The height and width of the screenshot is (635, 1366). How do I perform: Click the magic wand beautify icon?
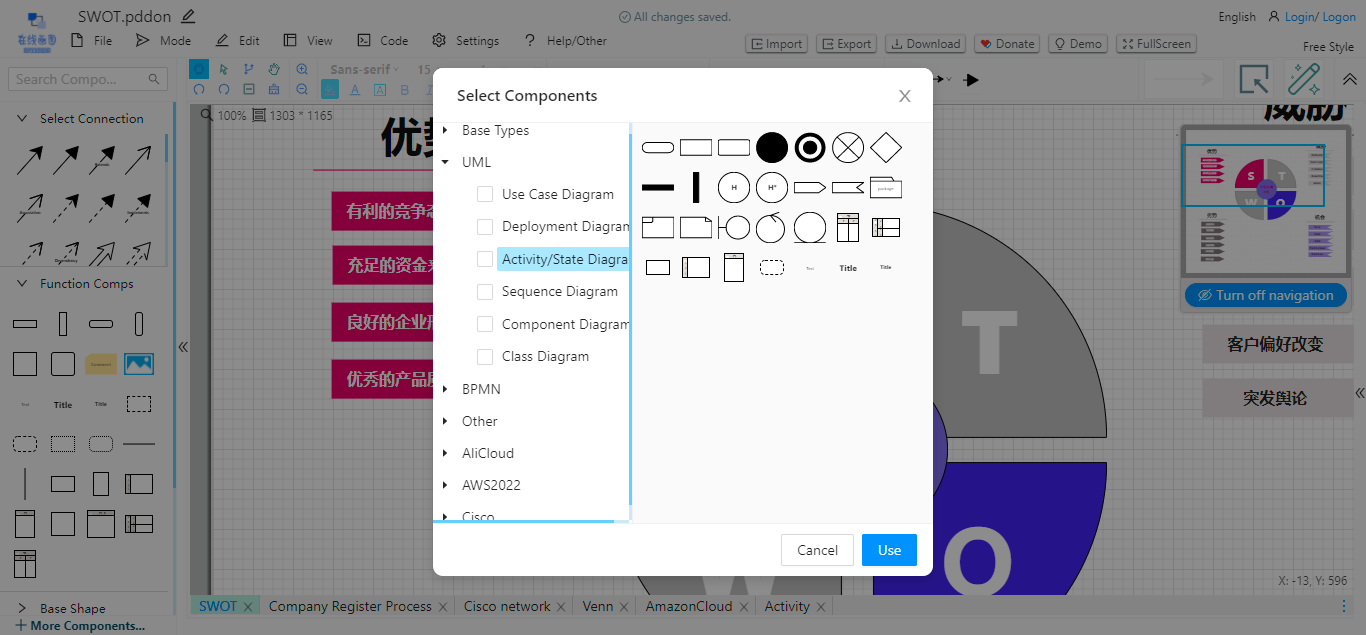pyautogui.click(x=1305, y=78)
